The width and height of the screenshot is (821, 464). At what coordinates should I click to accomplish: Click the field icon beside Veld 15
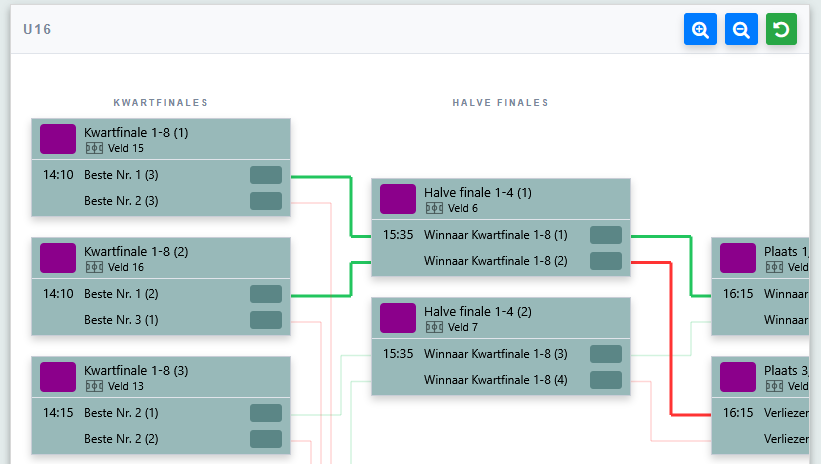[94, 148]
